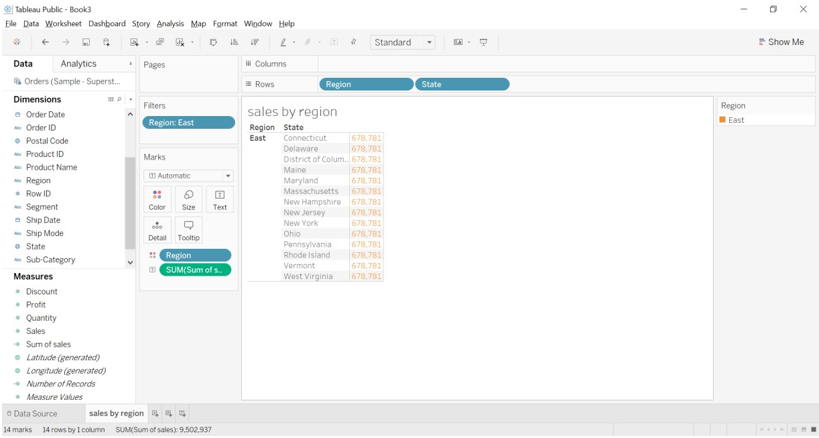Click the Size marks card button
Screen dimensions: 819x438
click(189, 200)
